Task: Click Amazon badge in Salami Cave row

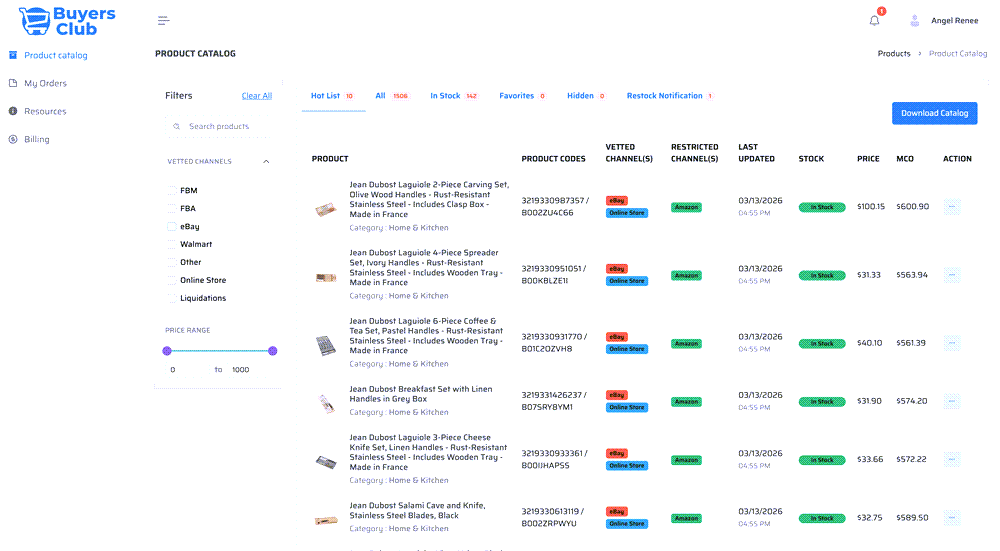Action: [686, 518]
